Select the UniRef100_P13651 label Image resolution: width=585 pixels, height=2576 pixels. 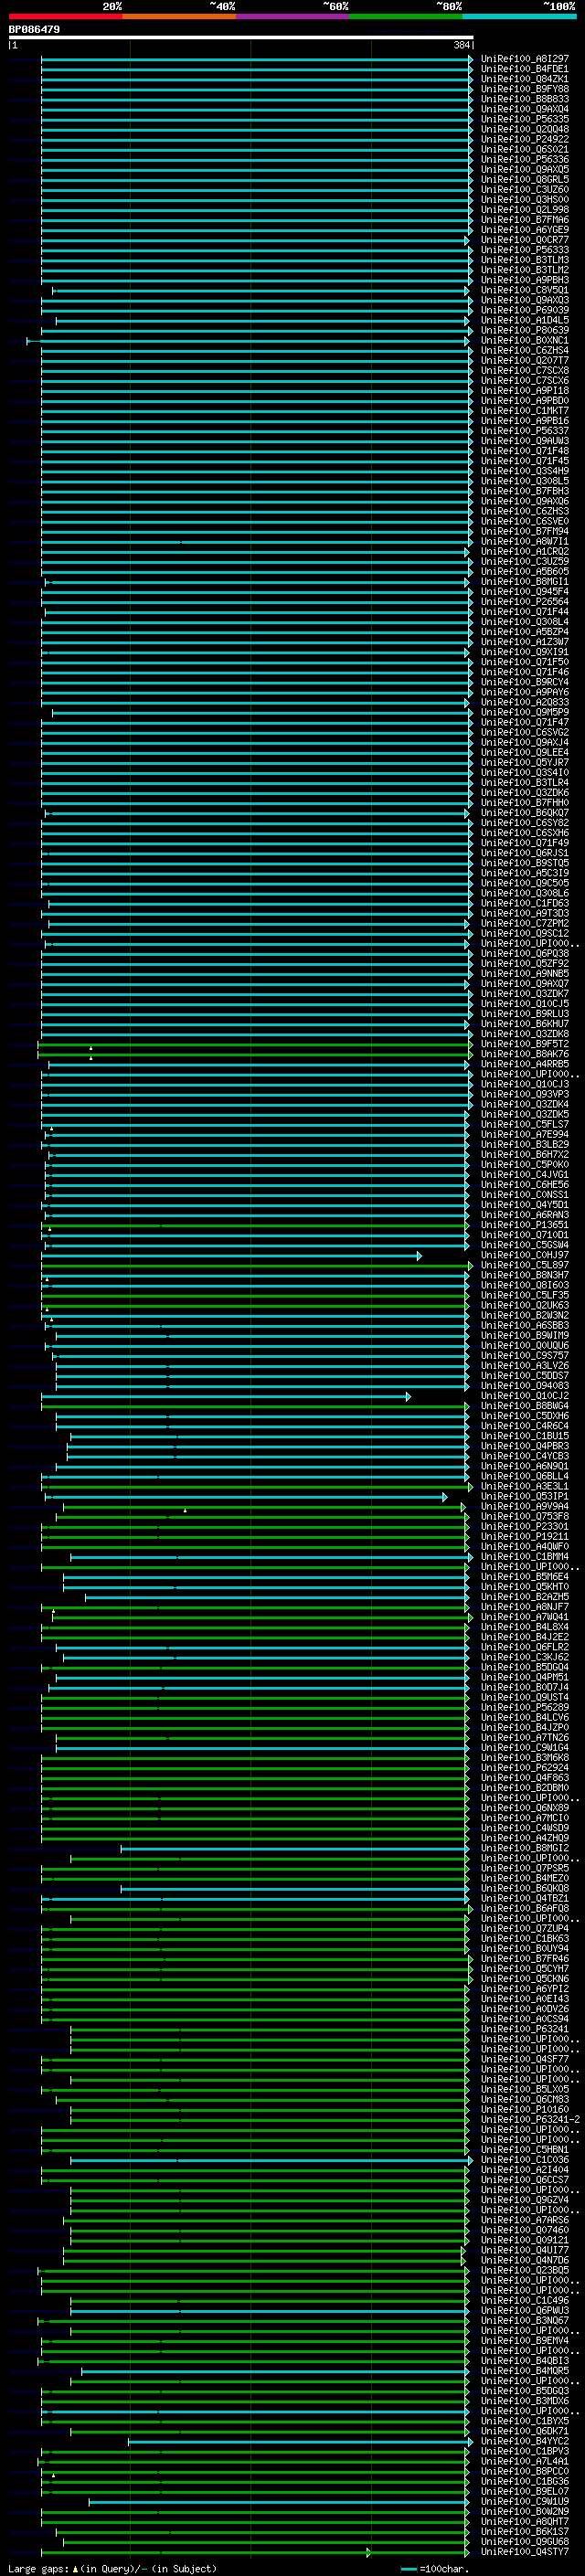coord(524,1225)
